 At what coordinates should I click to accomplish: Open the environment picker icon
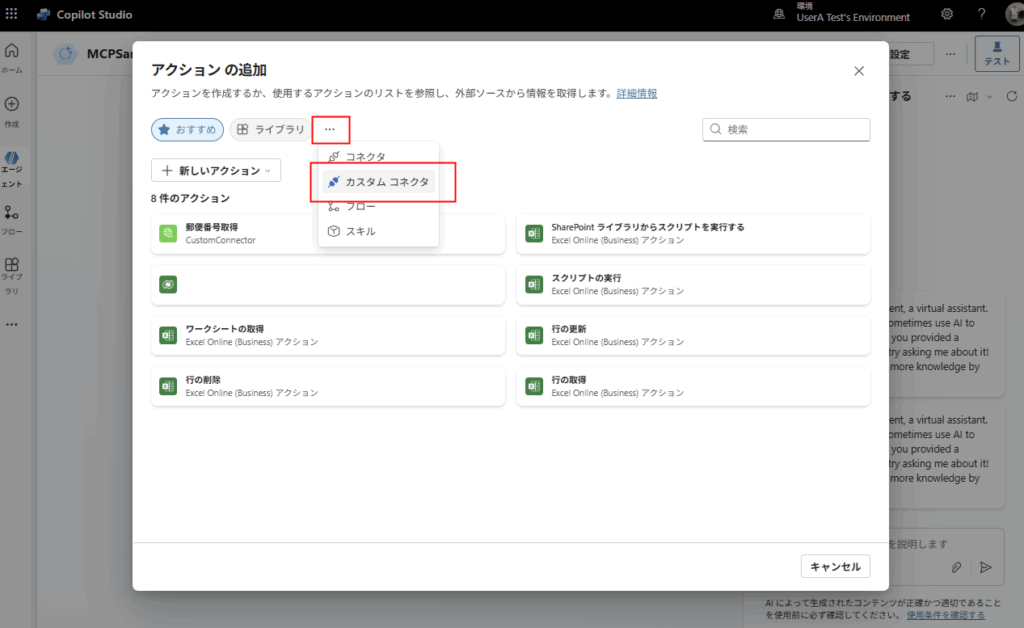(x=779, y=14)
